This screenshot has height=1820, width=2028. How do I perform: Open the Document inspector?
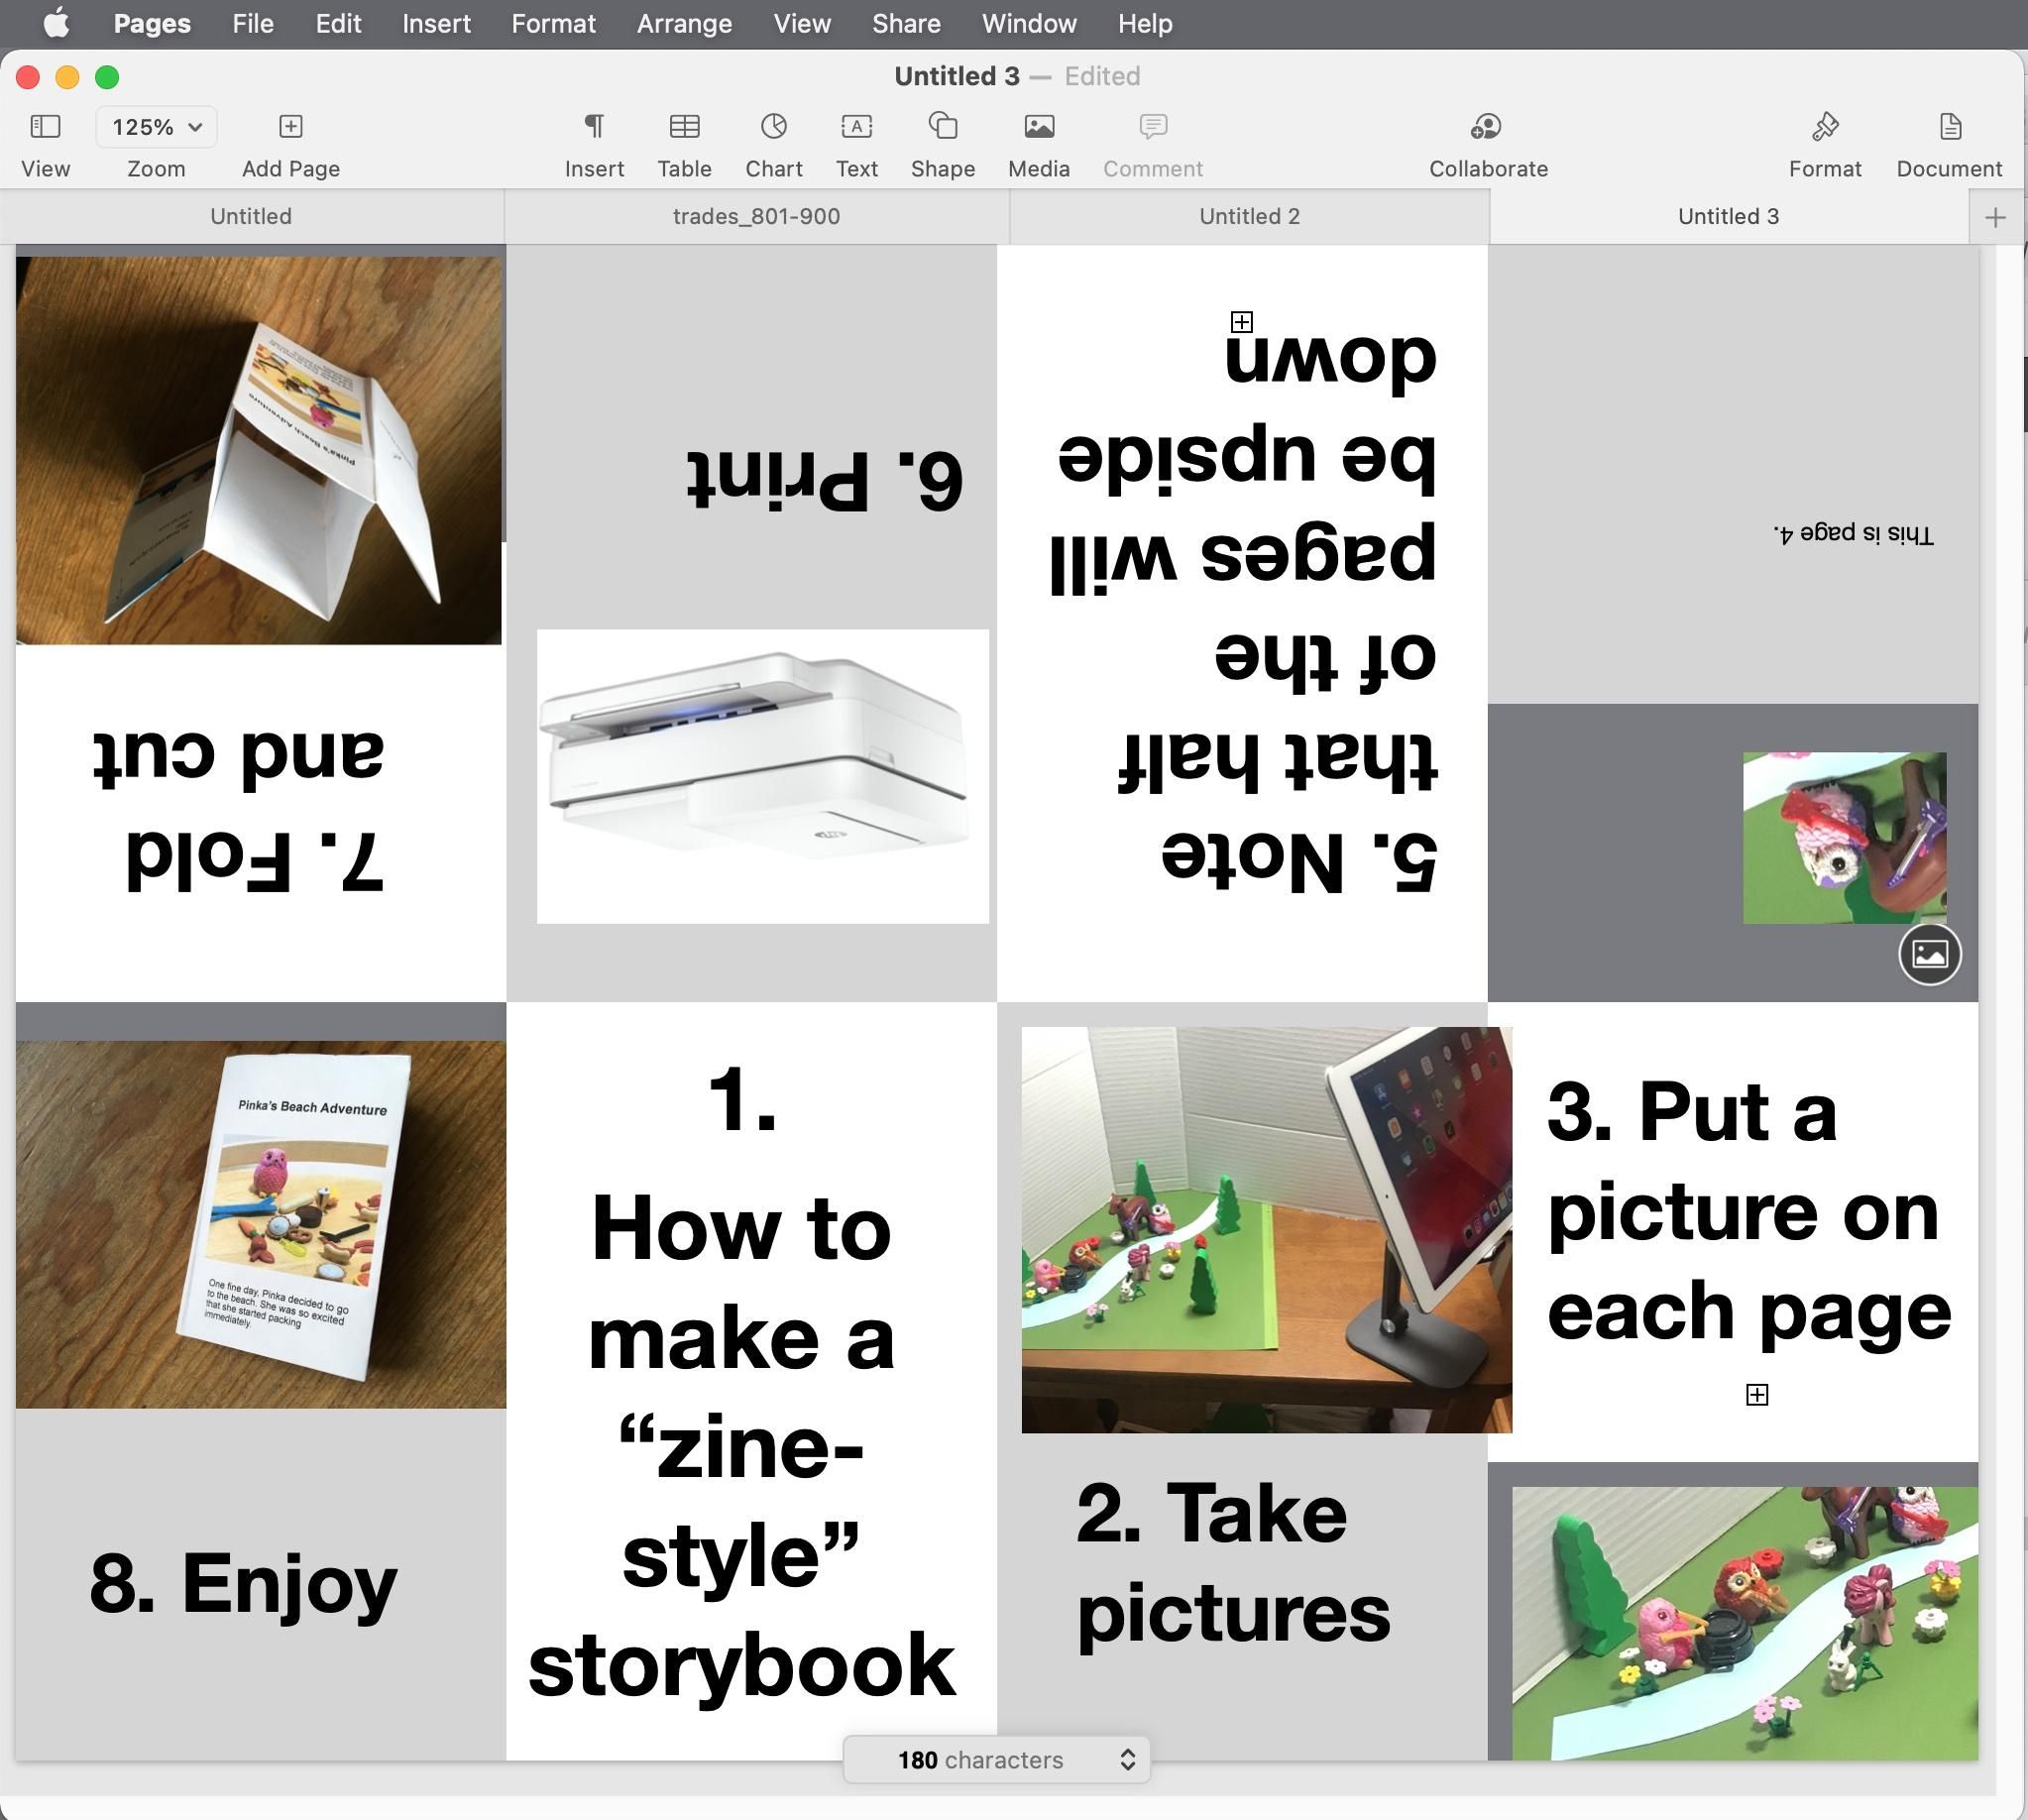tap(1948, 140)
